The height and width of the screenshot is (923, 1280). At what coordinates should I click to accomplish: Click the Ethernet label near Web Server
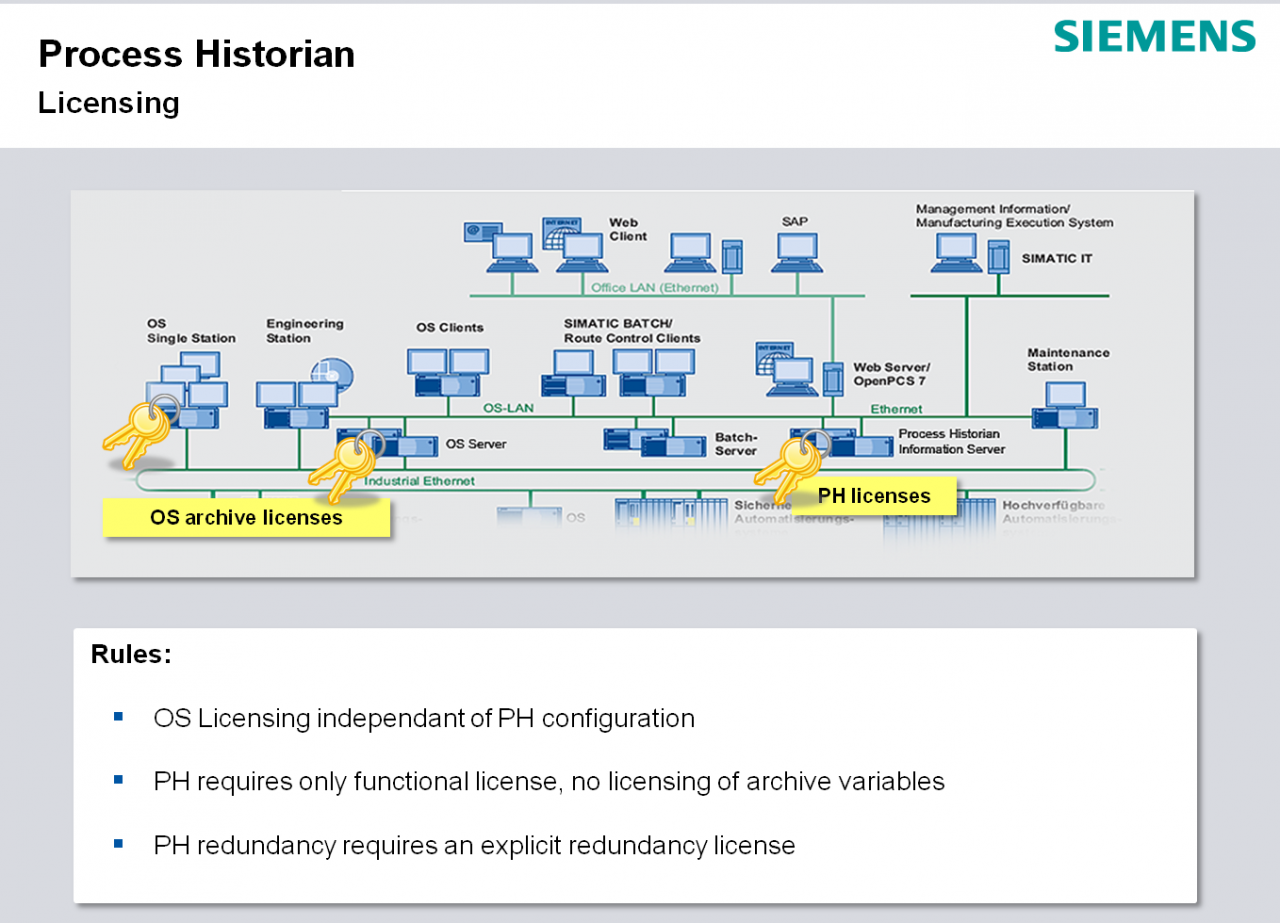coord(896,409)
